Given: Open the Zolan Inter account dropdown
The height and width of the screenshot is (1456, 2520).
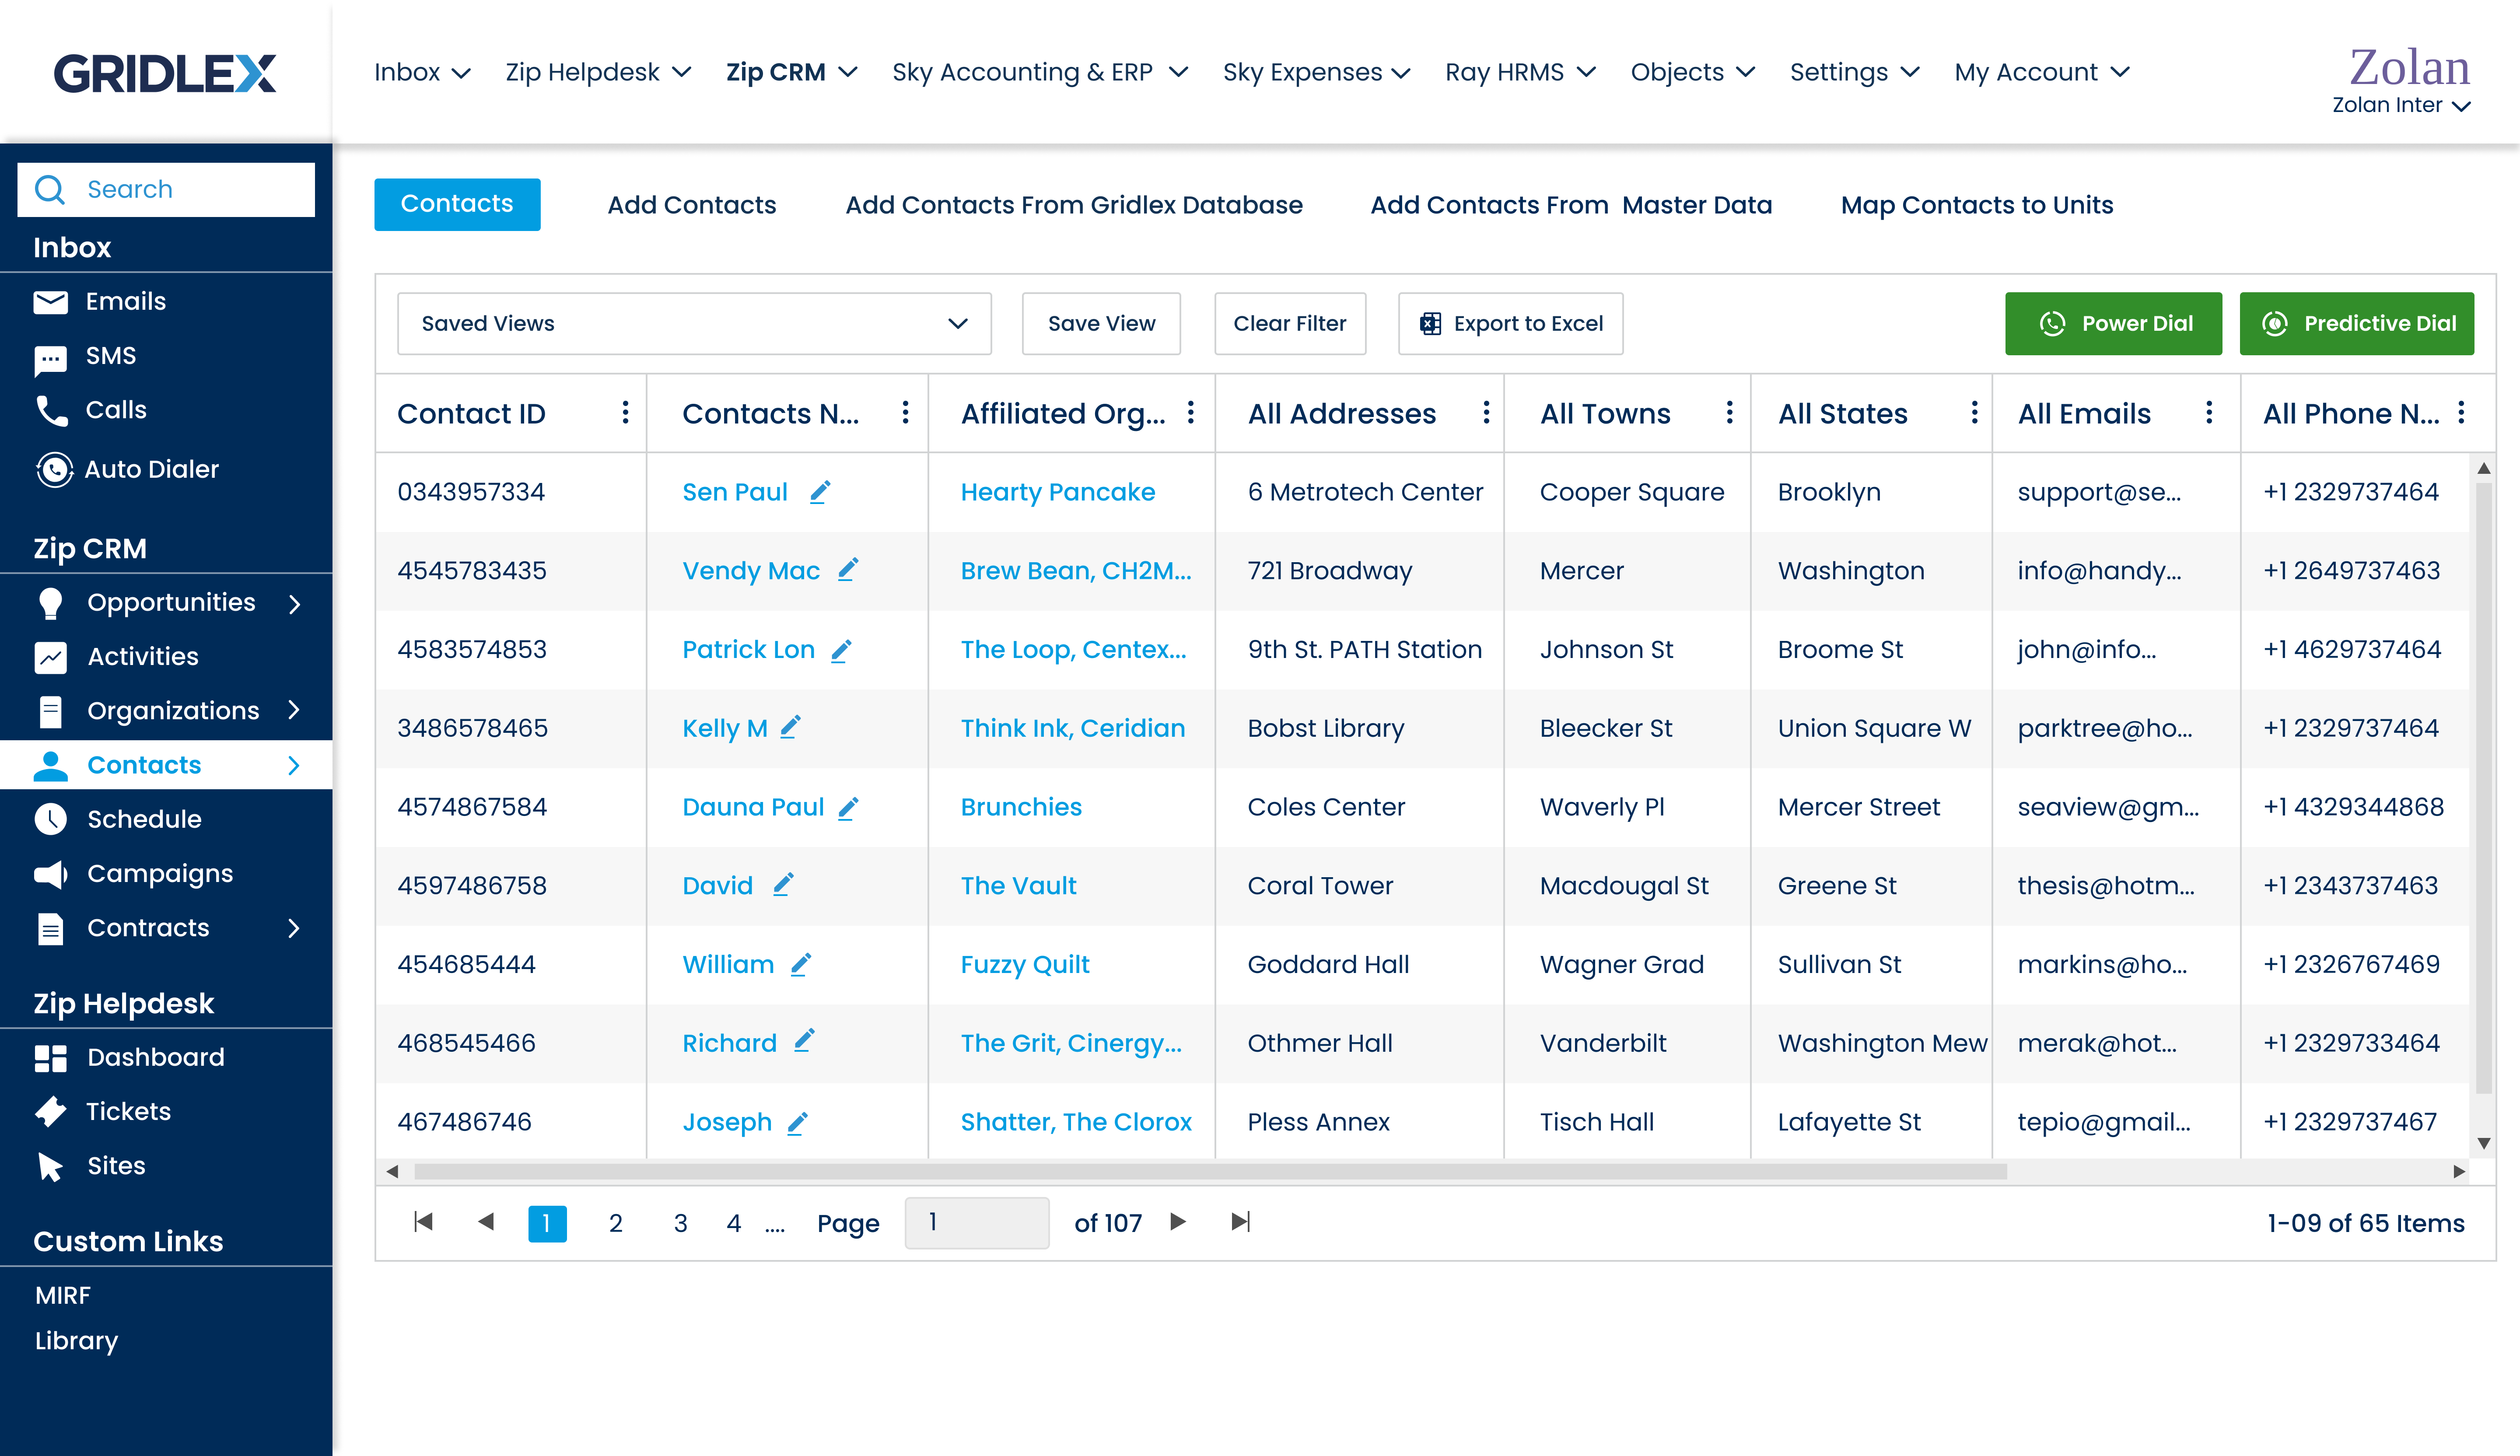Looking at the screenshot, I should 2400,106.
